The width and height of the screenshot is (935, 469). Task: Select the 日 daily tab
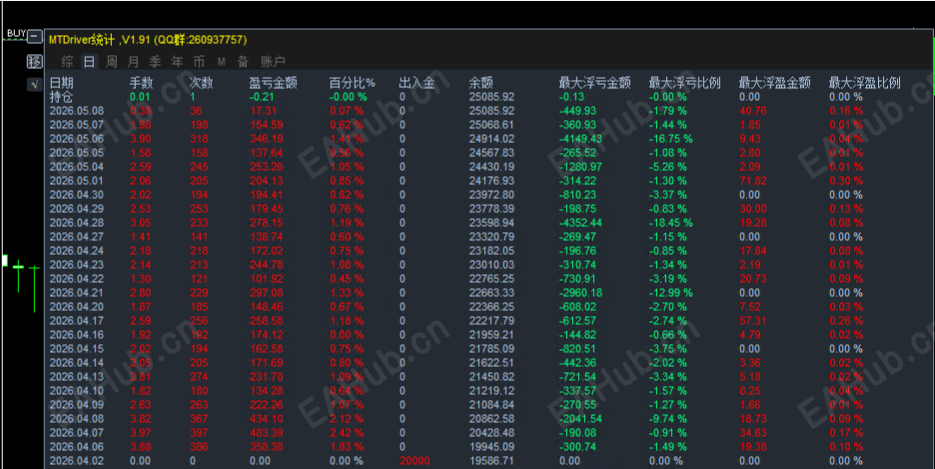point(89,61)
